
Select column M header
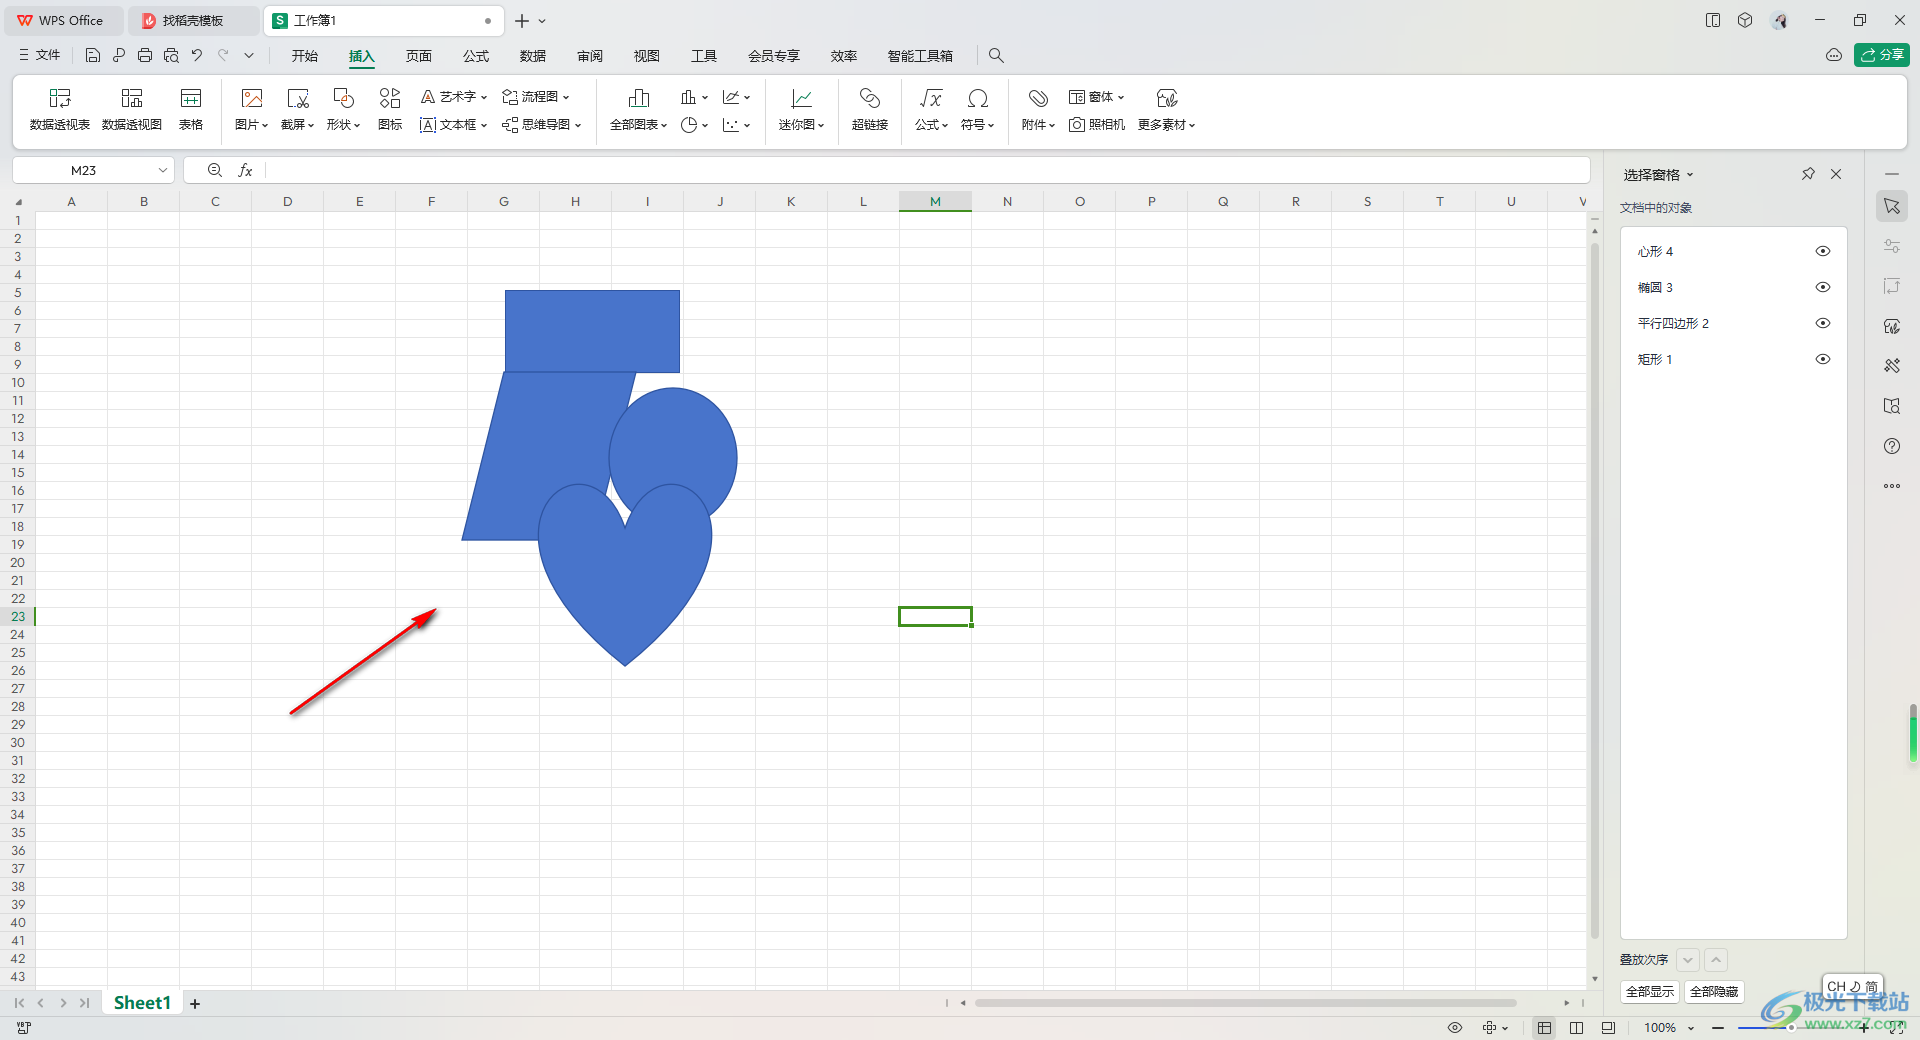coord(935,202)
